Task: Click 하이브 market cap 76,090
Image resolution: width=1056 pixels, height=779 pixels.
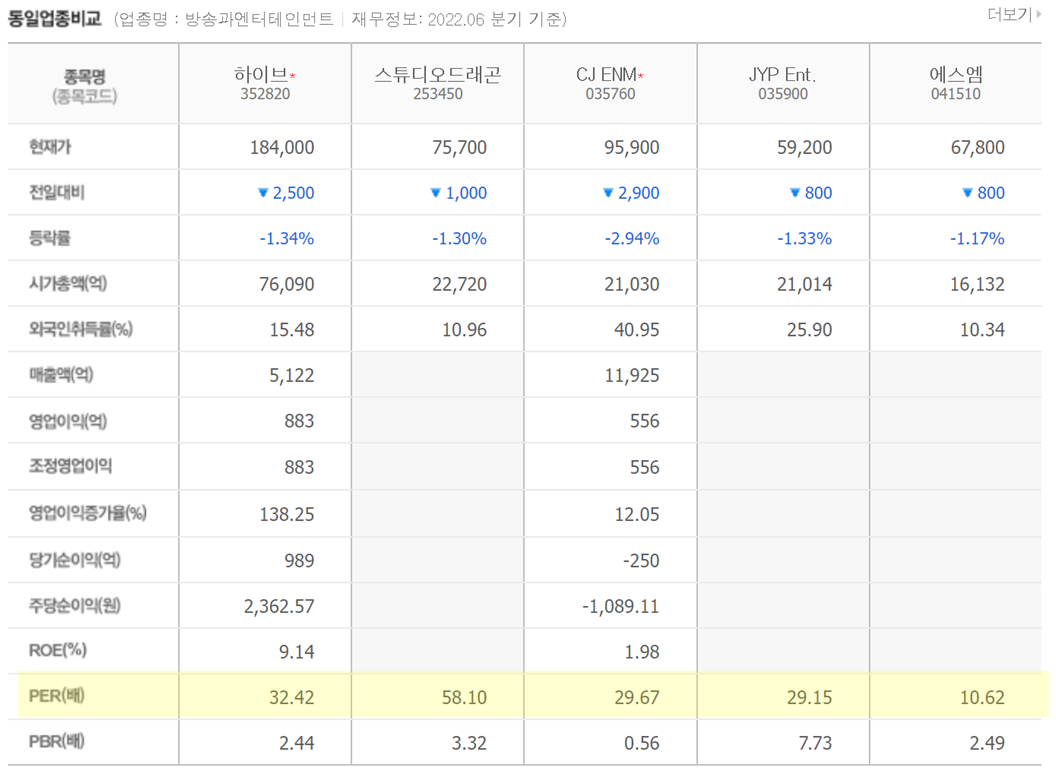Action: point(287,284)
